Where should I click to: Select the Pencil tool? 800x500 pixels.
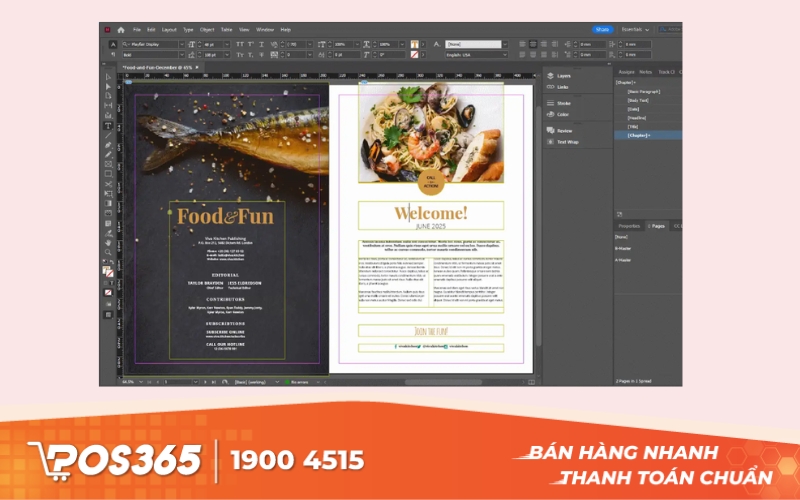[x=108, y=155]
